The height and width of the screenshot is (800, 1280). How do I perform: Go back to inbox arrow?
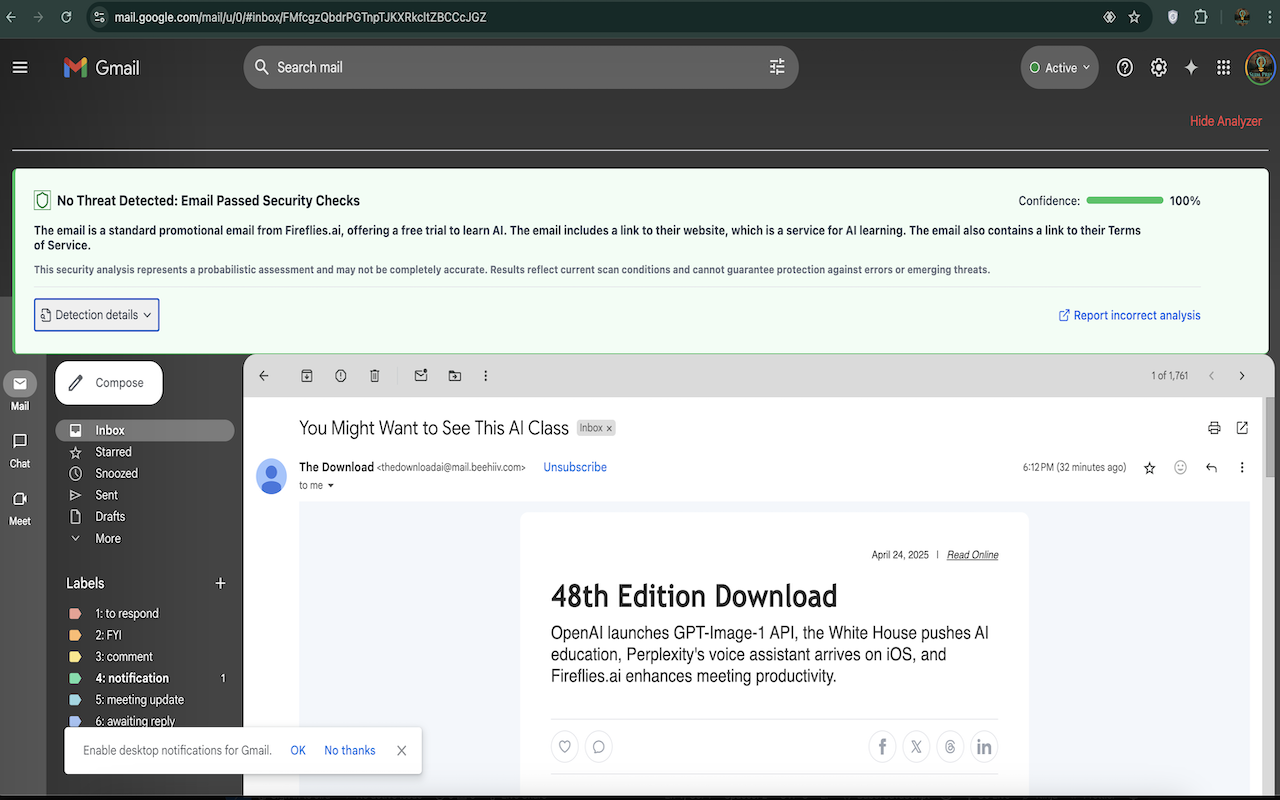[264, 376]
